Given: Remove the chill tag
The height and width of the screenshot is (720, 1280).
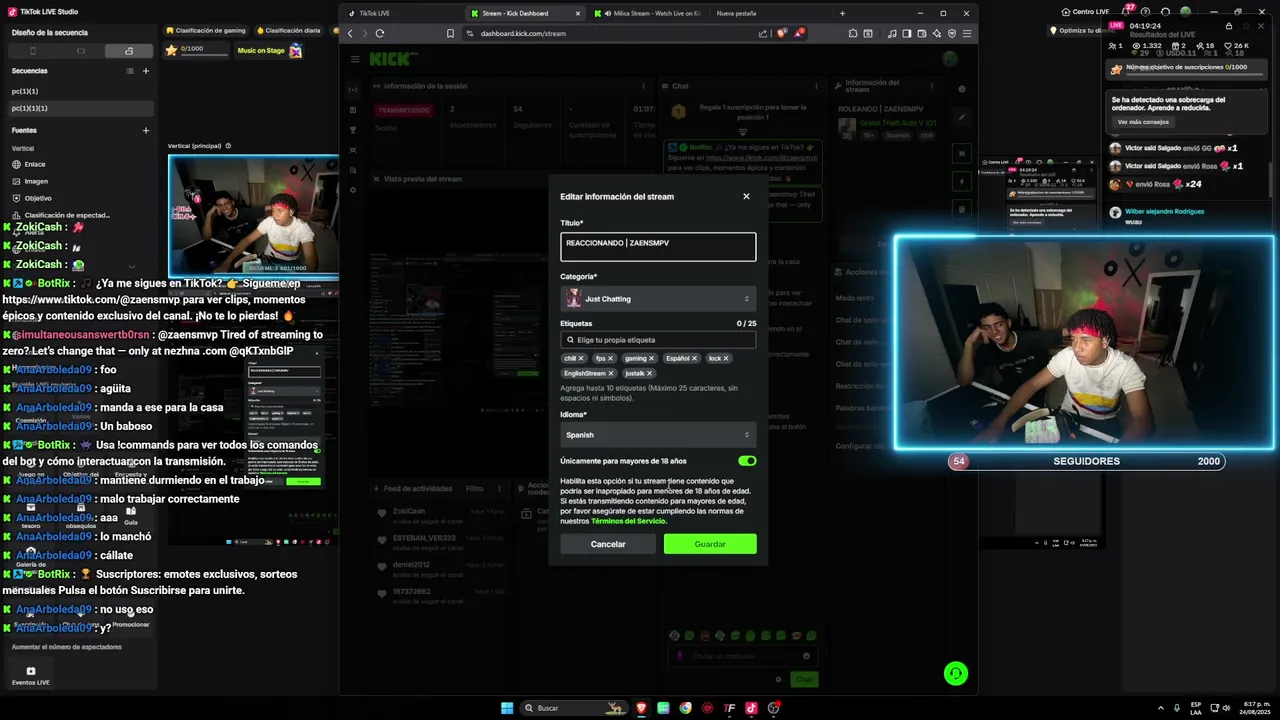Looking at the screenshot, I should [581, 358].
